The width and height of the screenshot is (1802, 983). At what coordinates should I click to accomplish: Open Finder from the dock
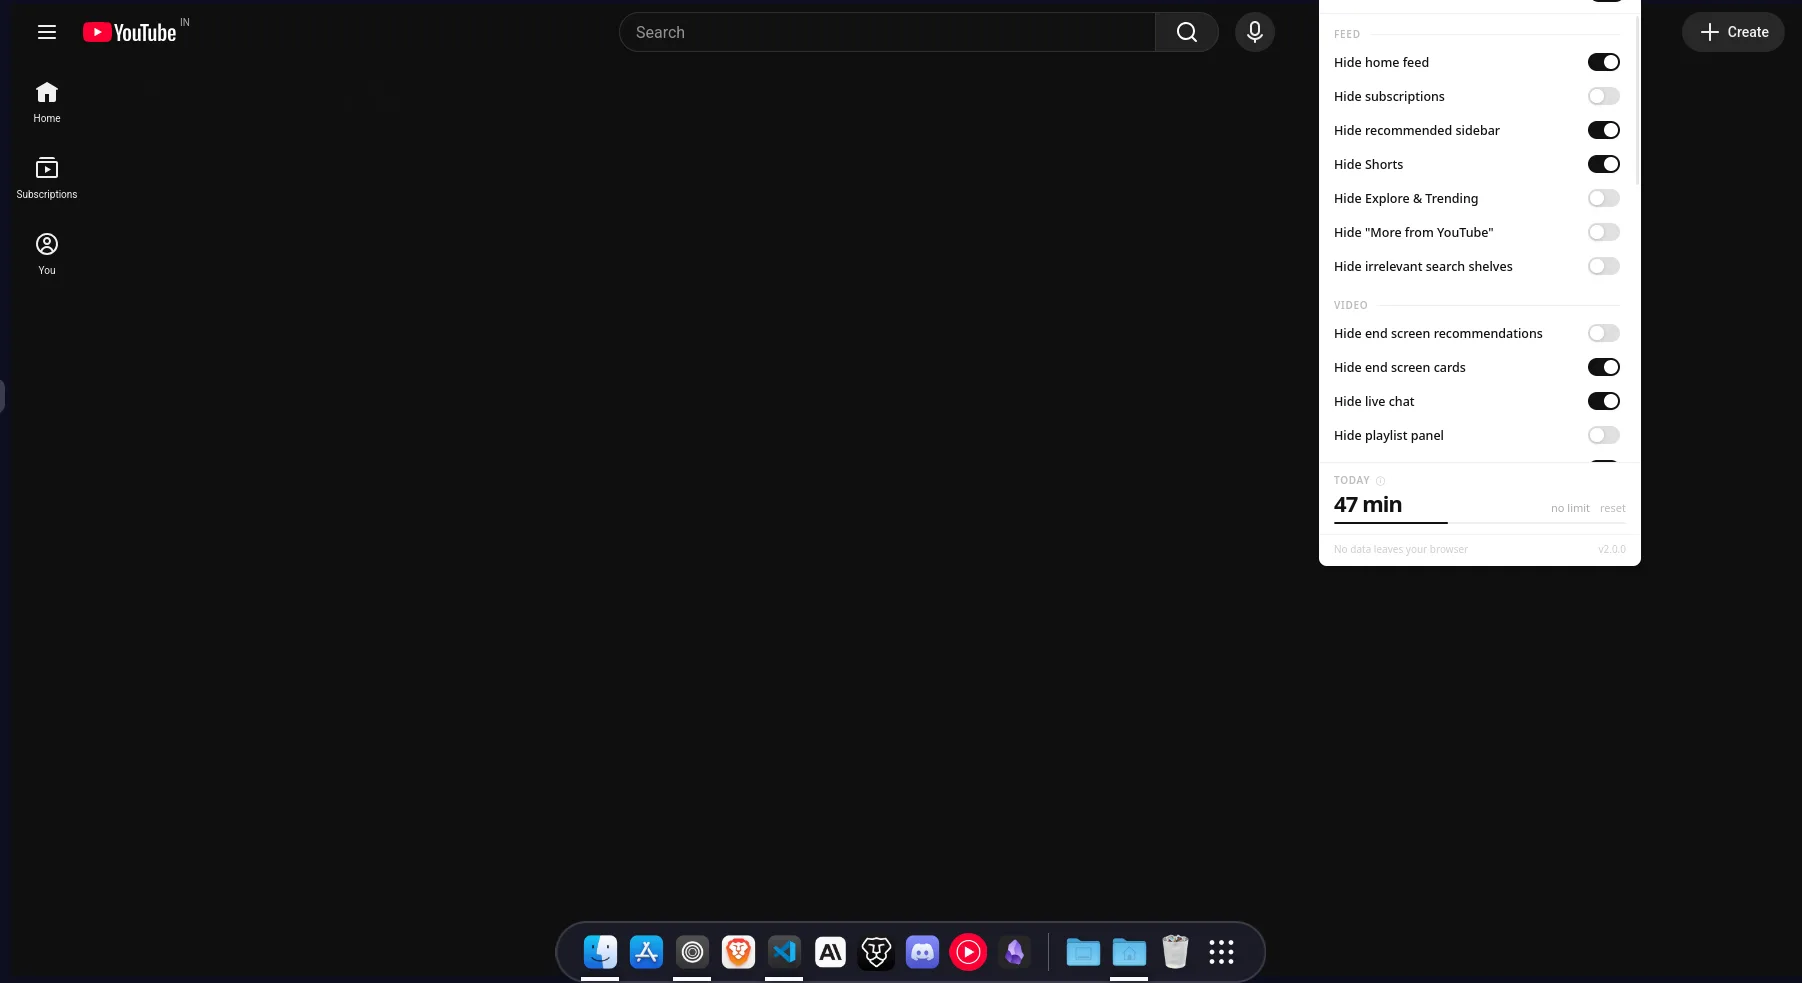(x=600, y=952)
